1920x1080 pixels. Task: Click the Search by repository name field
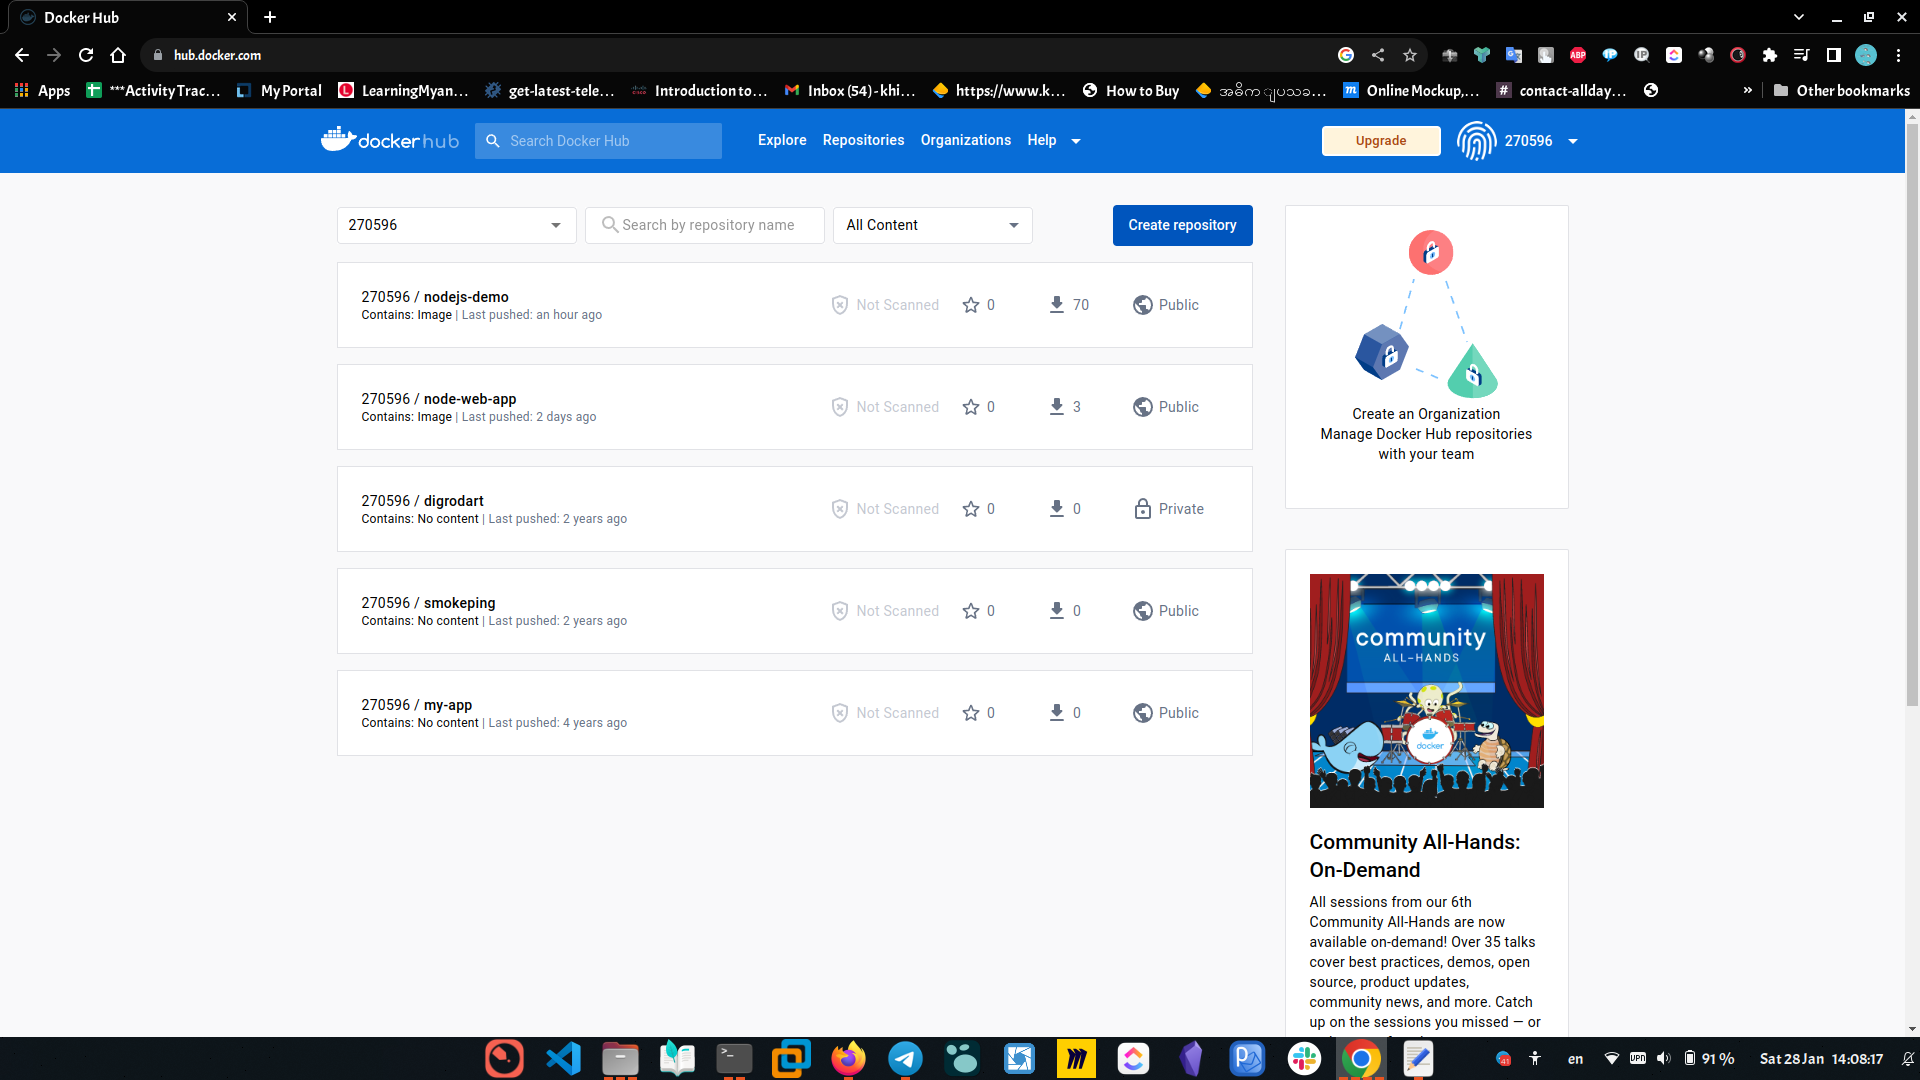705,225
